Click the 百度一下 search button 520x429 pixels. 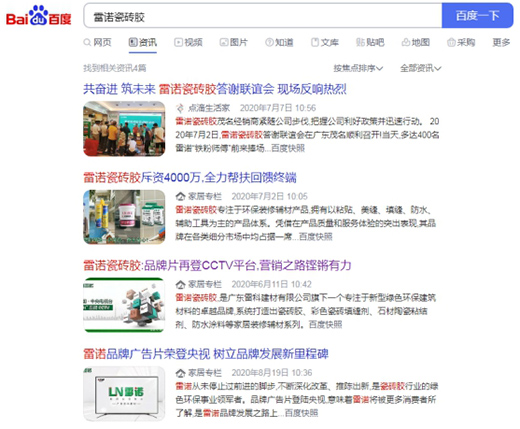(x=477, y=15)
